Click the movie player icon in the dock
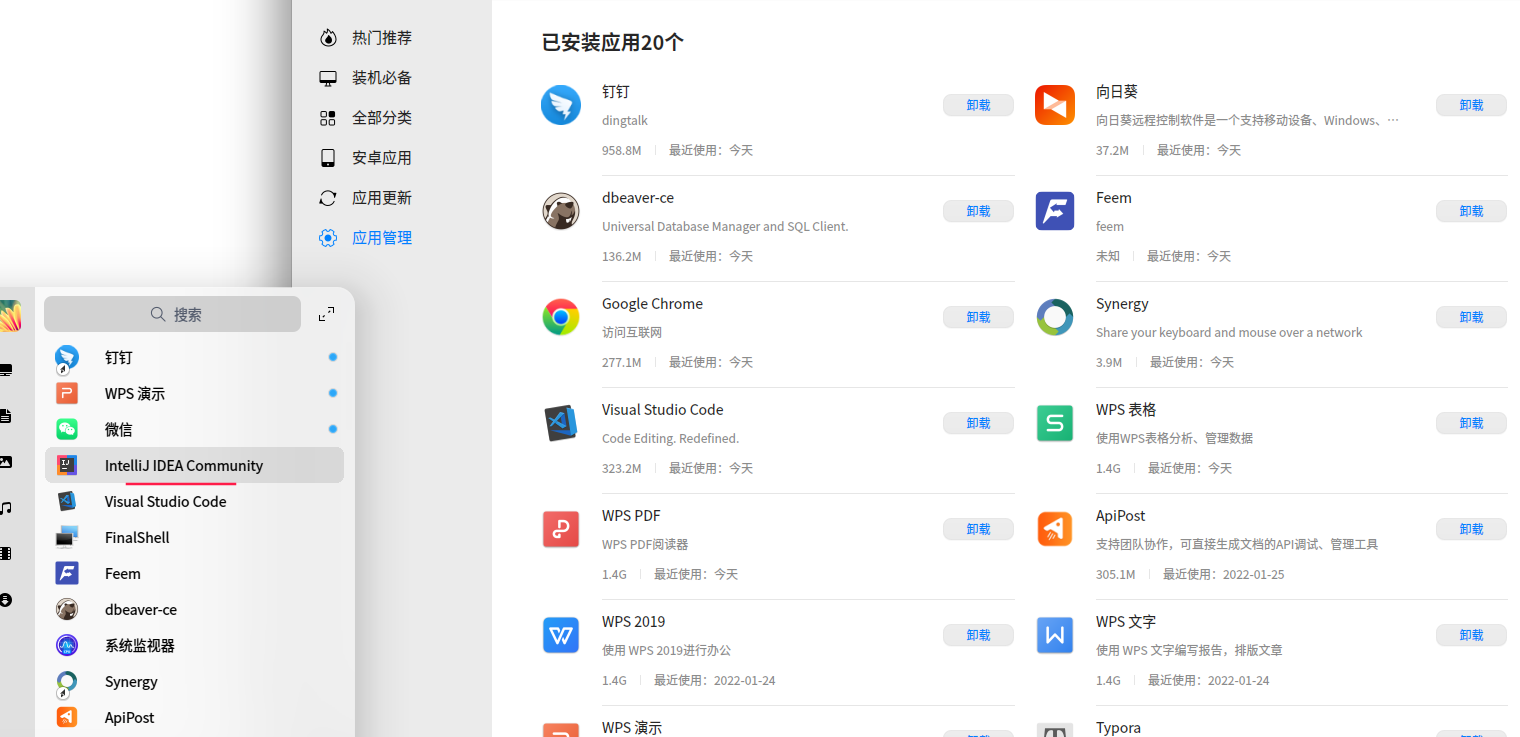 click(6, 554)
